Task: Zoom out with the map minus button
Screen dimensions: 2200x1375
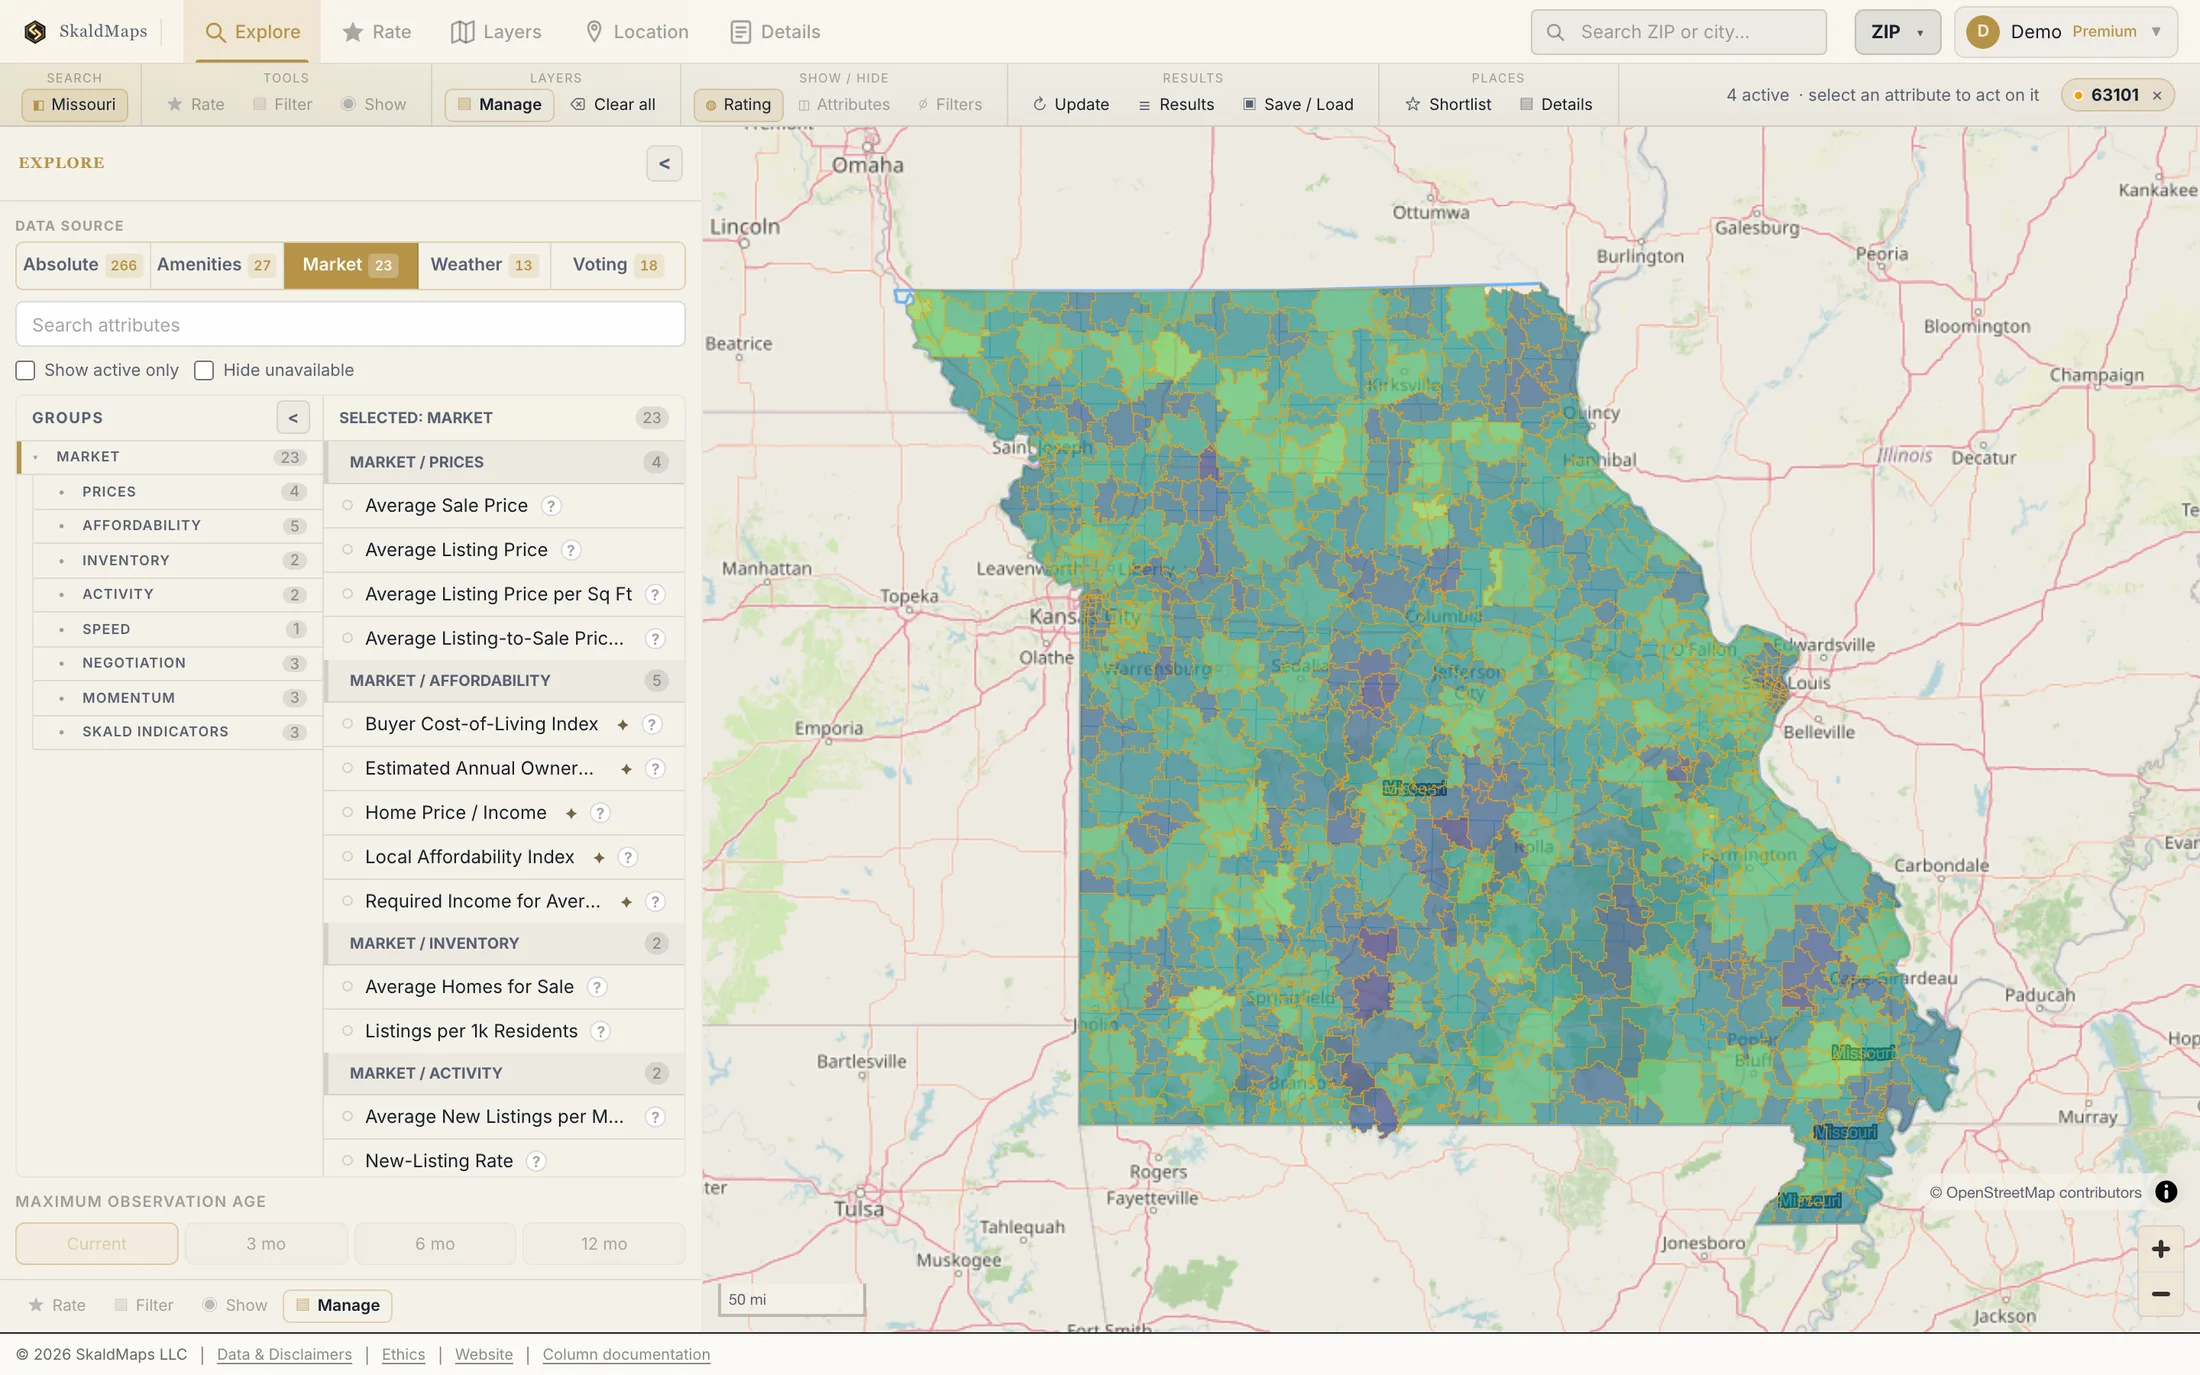Action: (2161, 1294)
